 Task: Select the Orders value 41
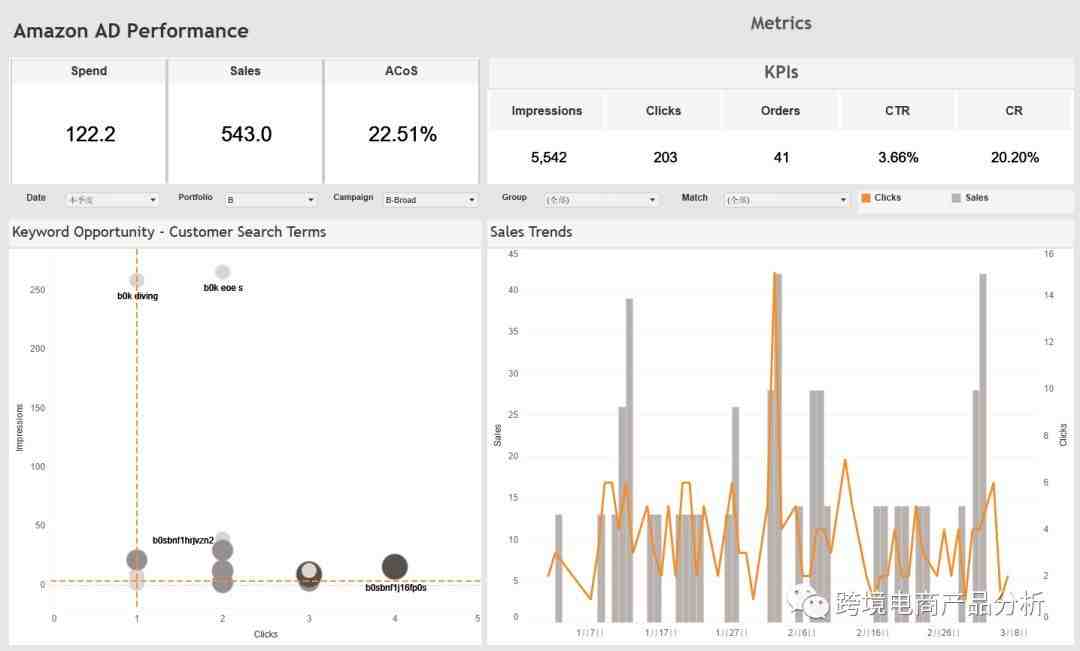[781, 157]
